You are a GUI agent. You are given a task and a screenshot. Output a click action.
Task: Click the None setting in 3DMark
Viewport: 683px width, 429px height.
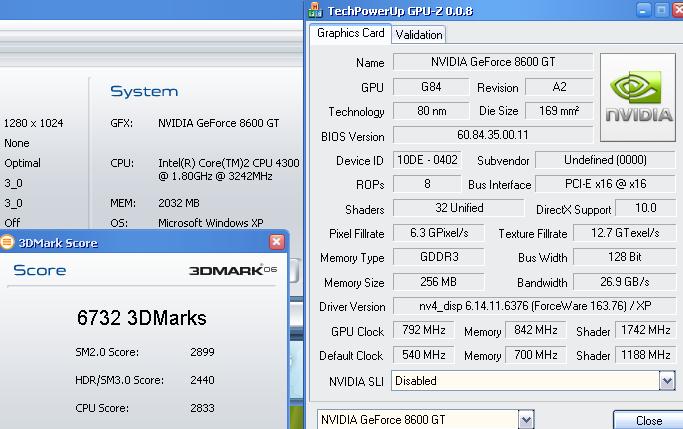(x=17, y=143)
